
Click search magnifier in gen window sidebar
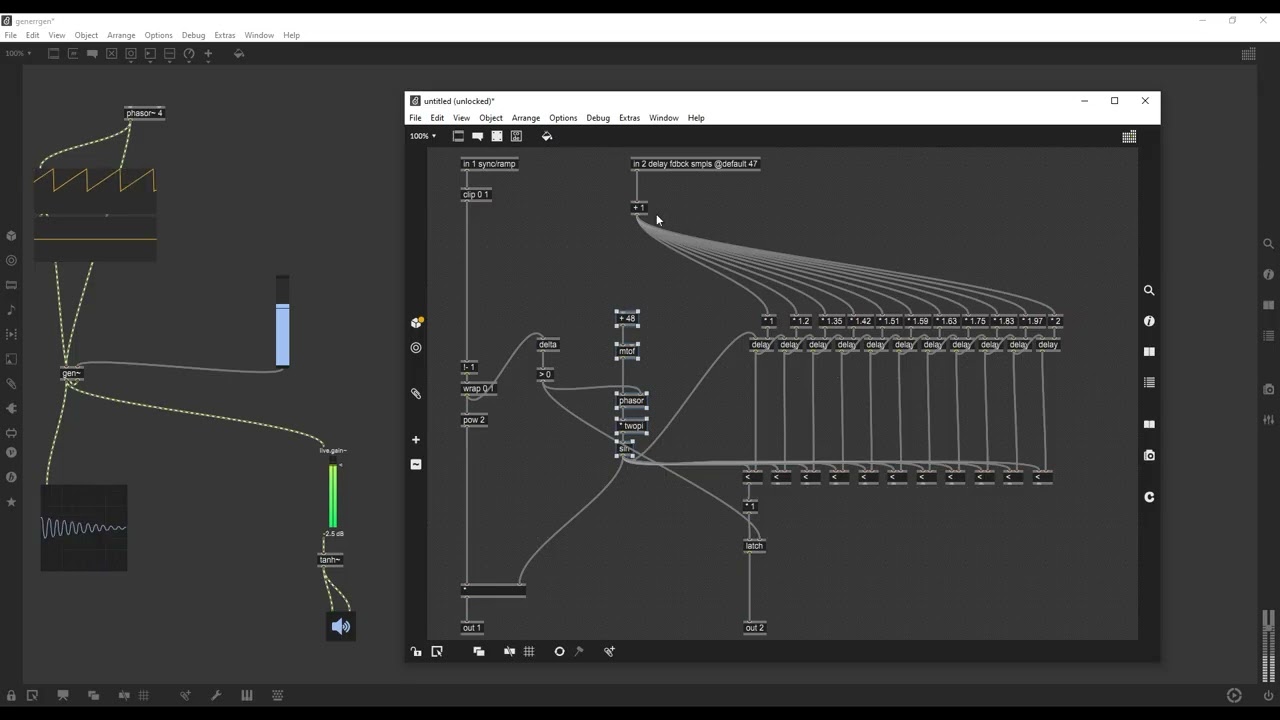[x=1149, y=290]
